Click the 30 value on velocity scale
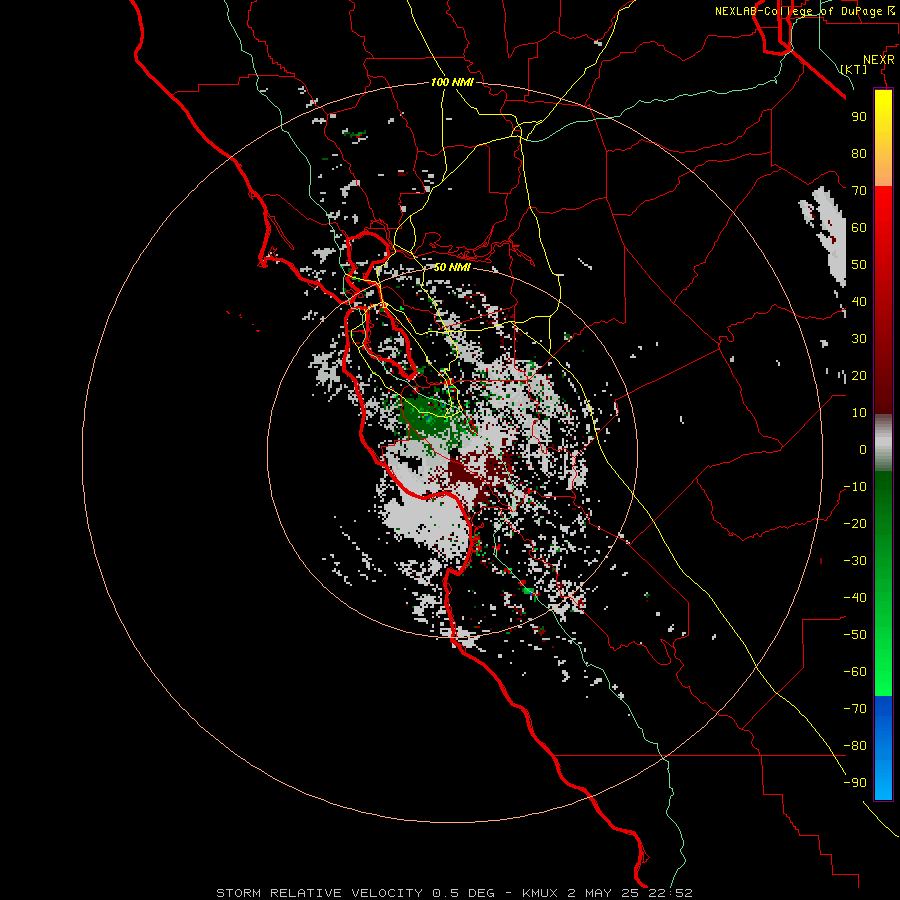Image resolution: width=900 pixels, height=900 pixels. [x=859, y=339]
